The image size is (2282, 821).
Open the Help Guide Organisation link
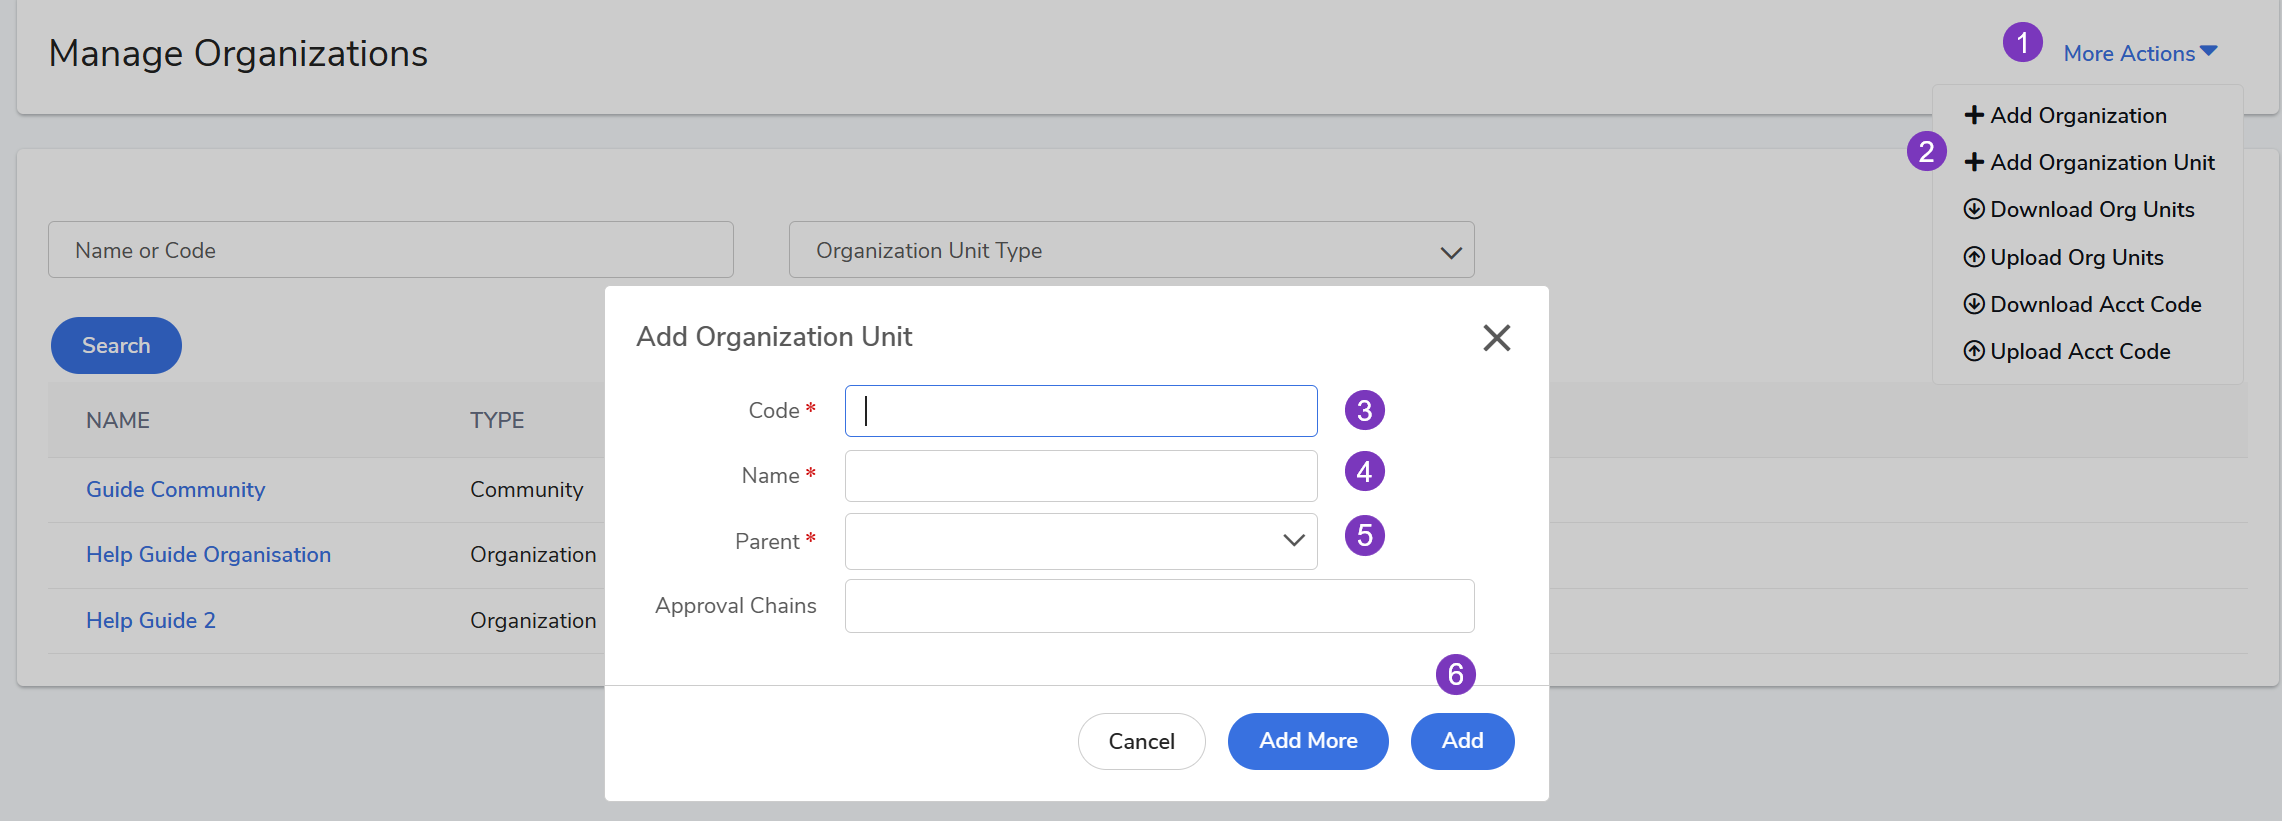(x=208, y=555)
